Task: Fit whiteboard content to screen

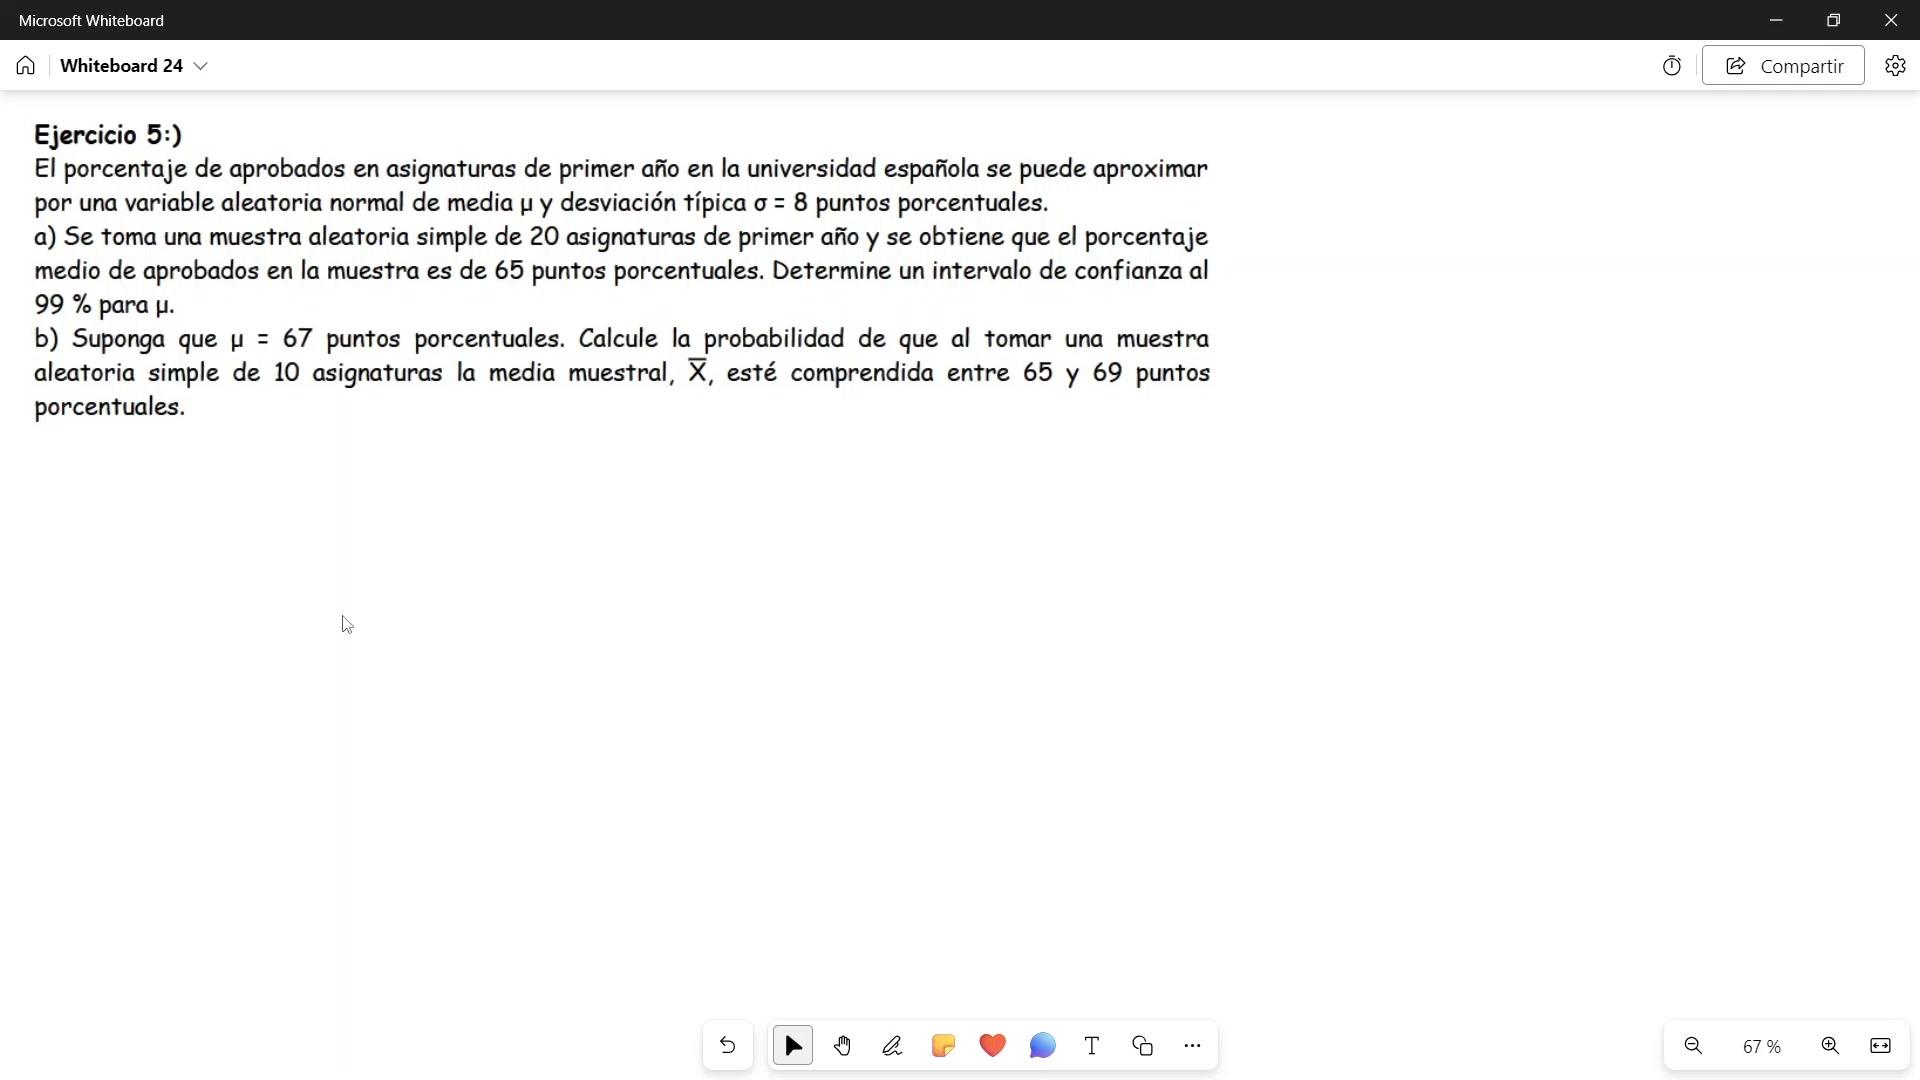Action: (1880, 1046)
